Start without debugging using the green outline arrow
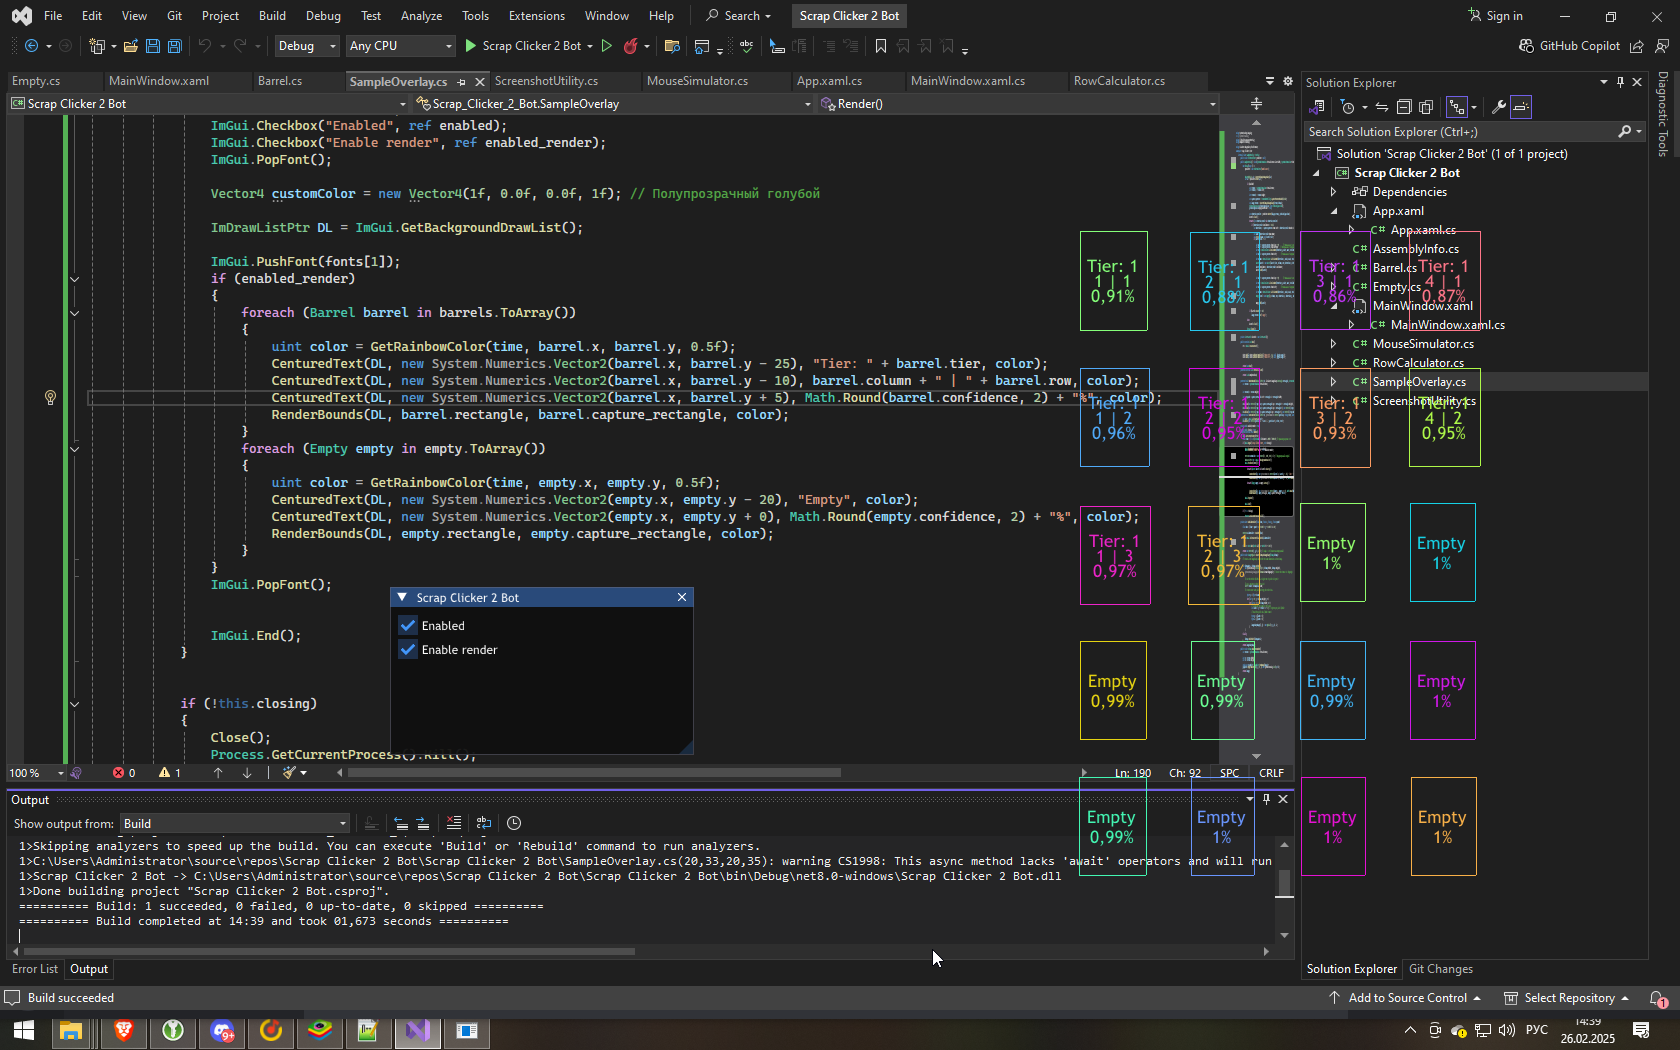 (606, 46)
